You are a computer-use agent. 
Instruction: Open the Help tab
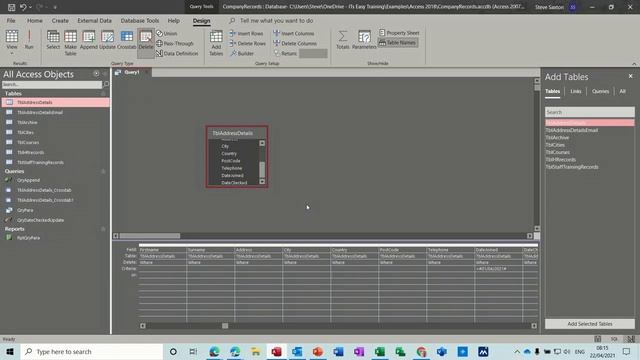(173, 20)
